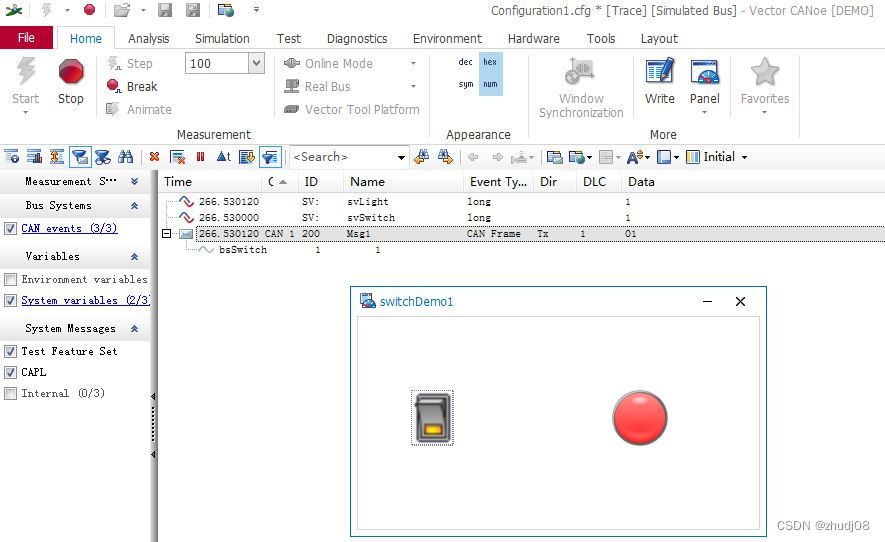Click the System variables (2/3) link
The image size is (885, 542).
[x=85, y=300]
